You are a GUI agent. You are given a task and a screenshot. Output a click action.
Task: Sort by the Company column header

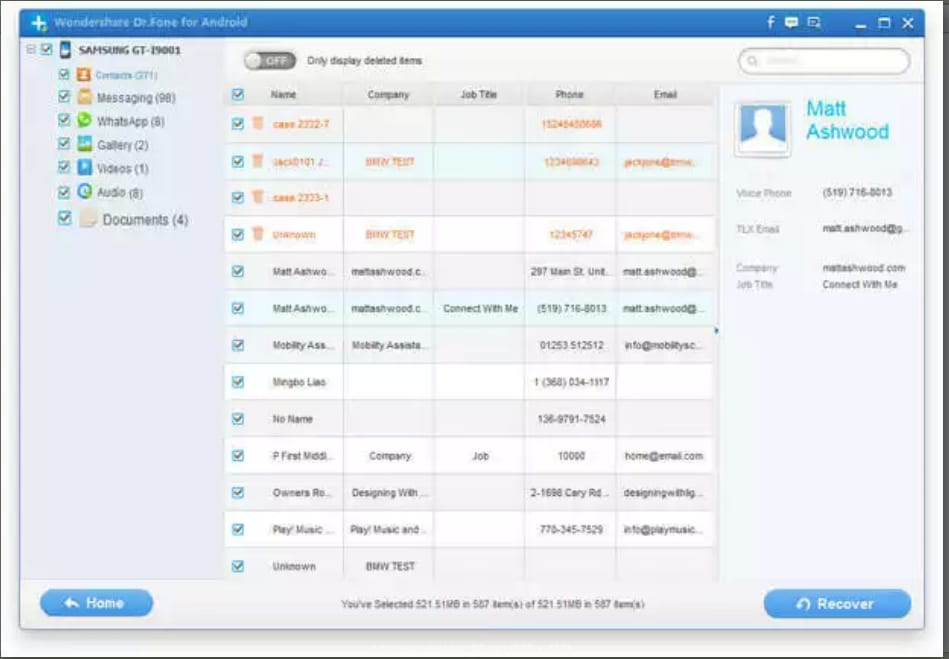pyautogui.click(x=389, y=95)
